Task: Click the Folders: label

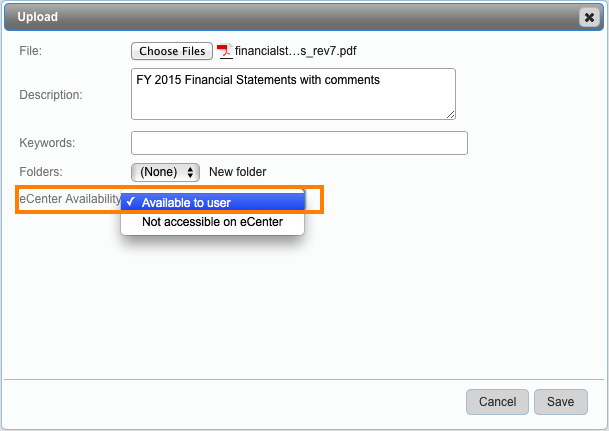Action: (x=41, y=172)
